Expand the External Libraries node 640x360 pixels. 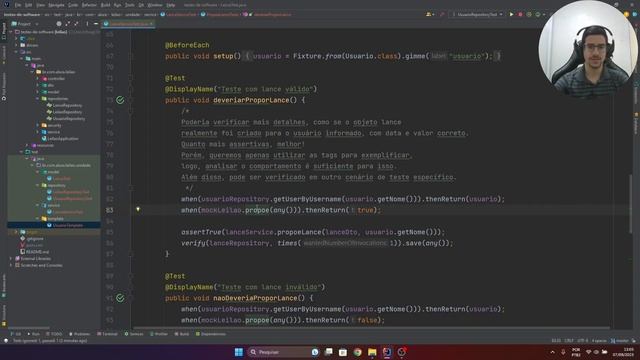11,259
